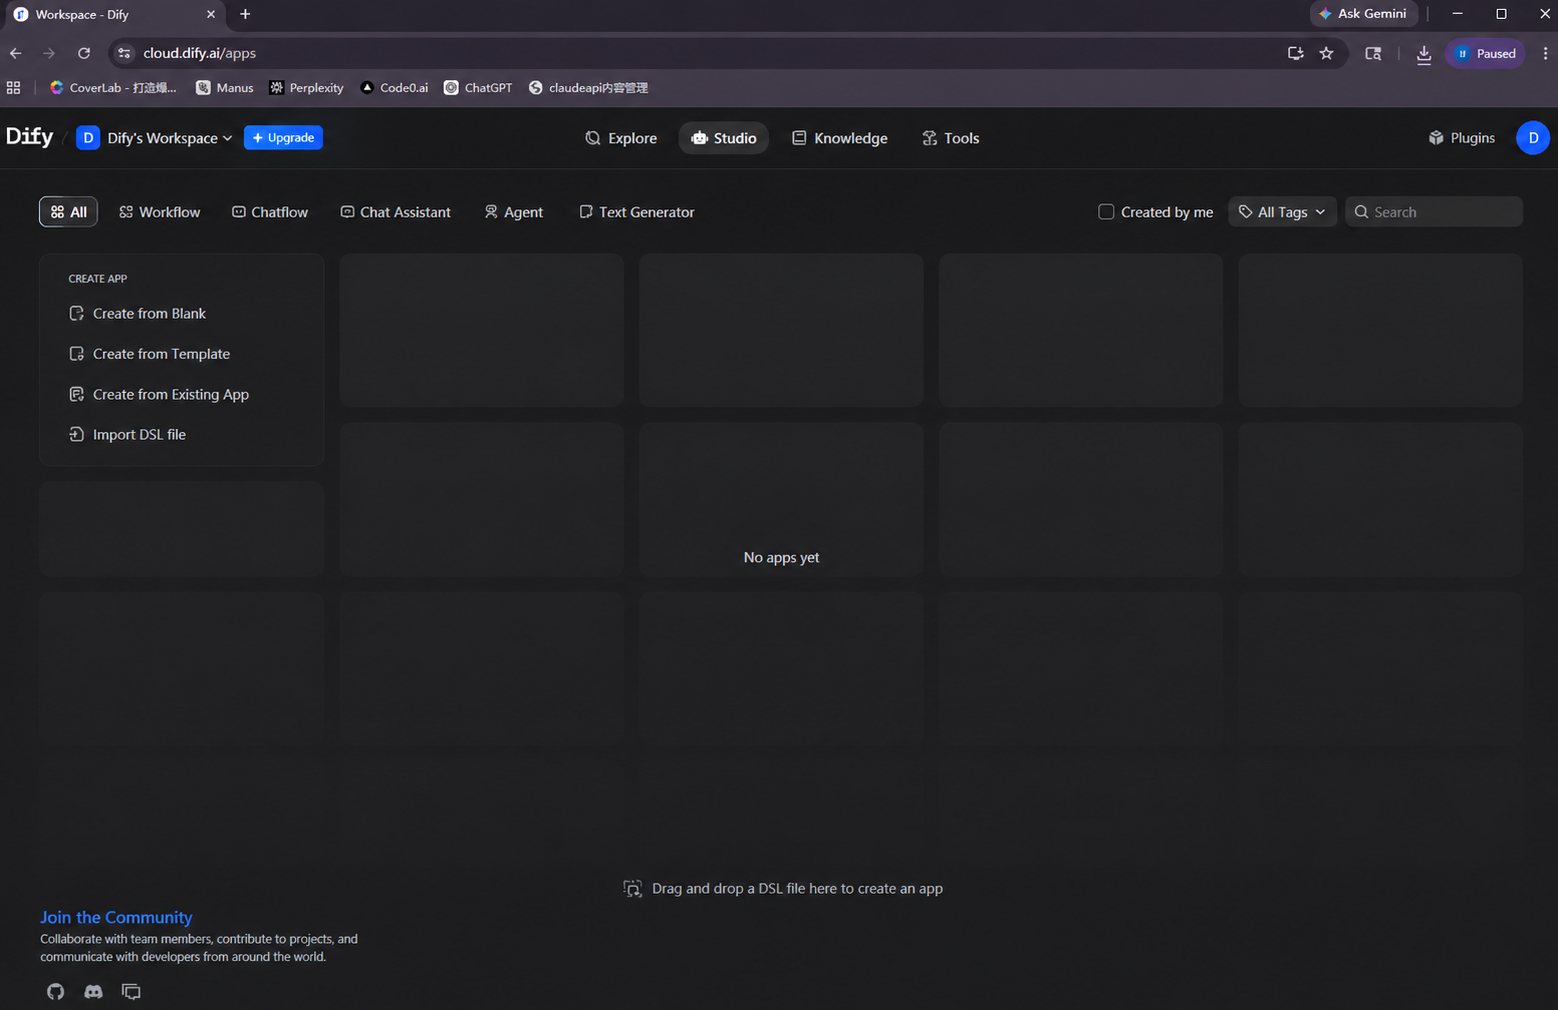Filter apps by Chatflow type
This screenshot has height=1010, width=1558.
tap(270, 212)
